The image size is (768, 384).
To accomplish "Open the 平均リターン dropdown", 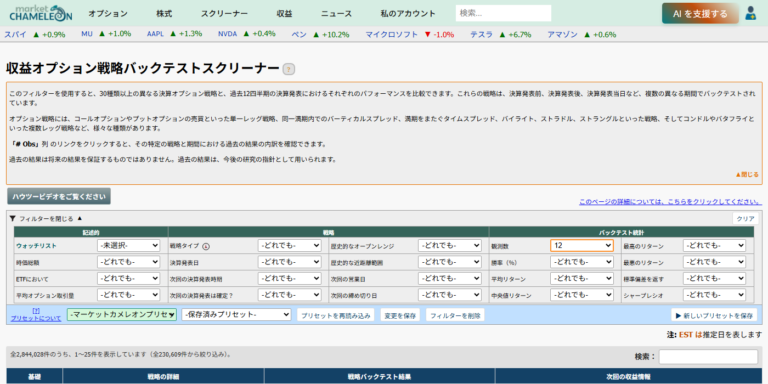I will pyautogui.click(x=582, y=279).
